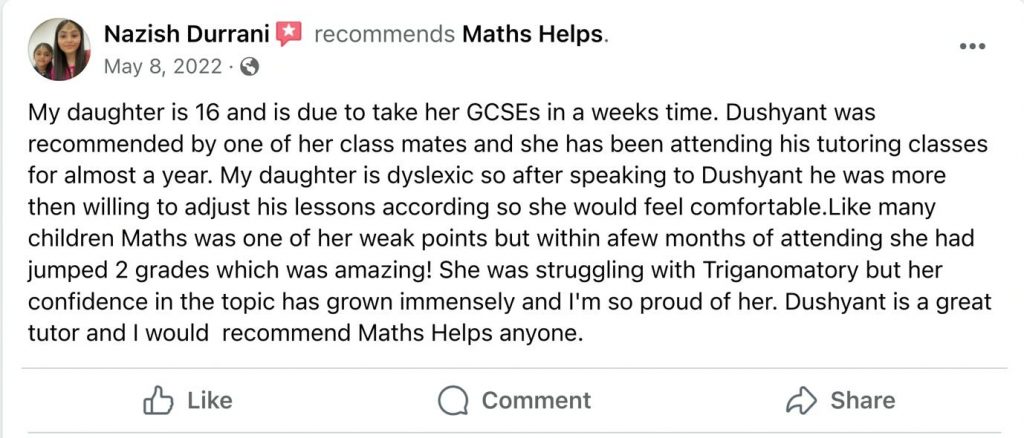Open the May 8, 2022 timestamp link
1024x438 pixels.
[163, 67]
